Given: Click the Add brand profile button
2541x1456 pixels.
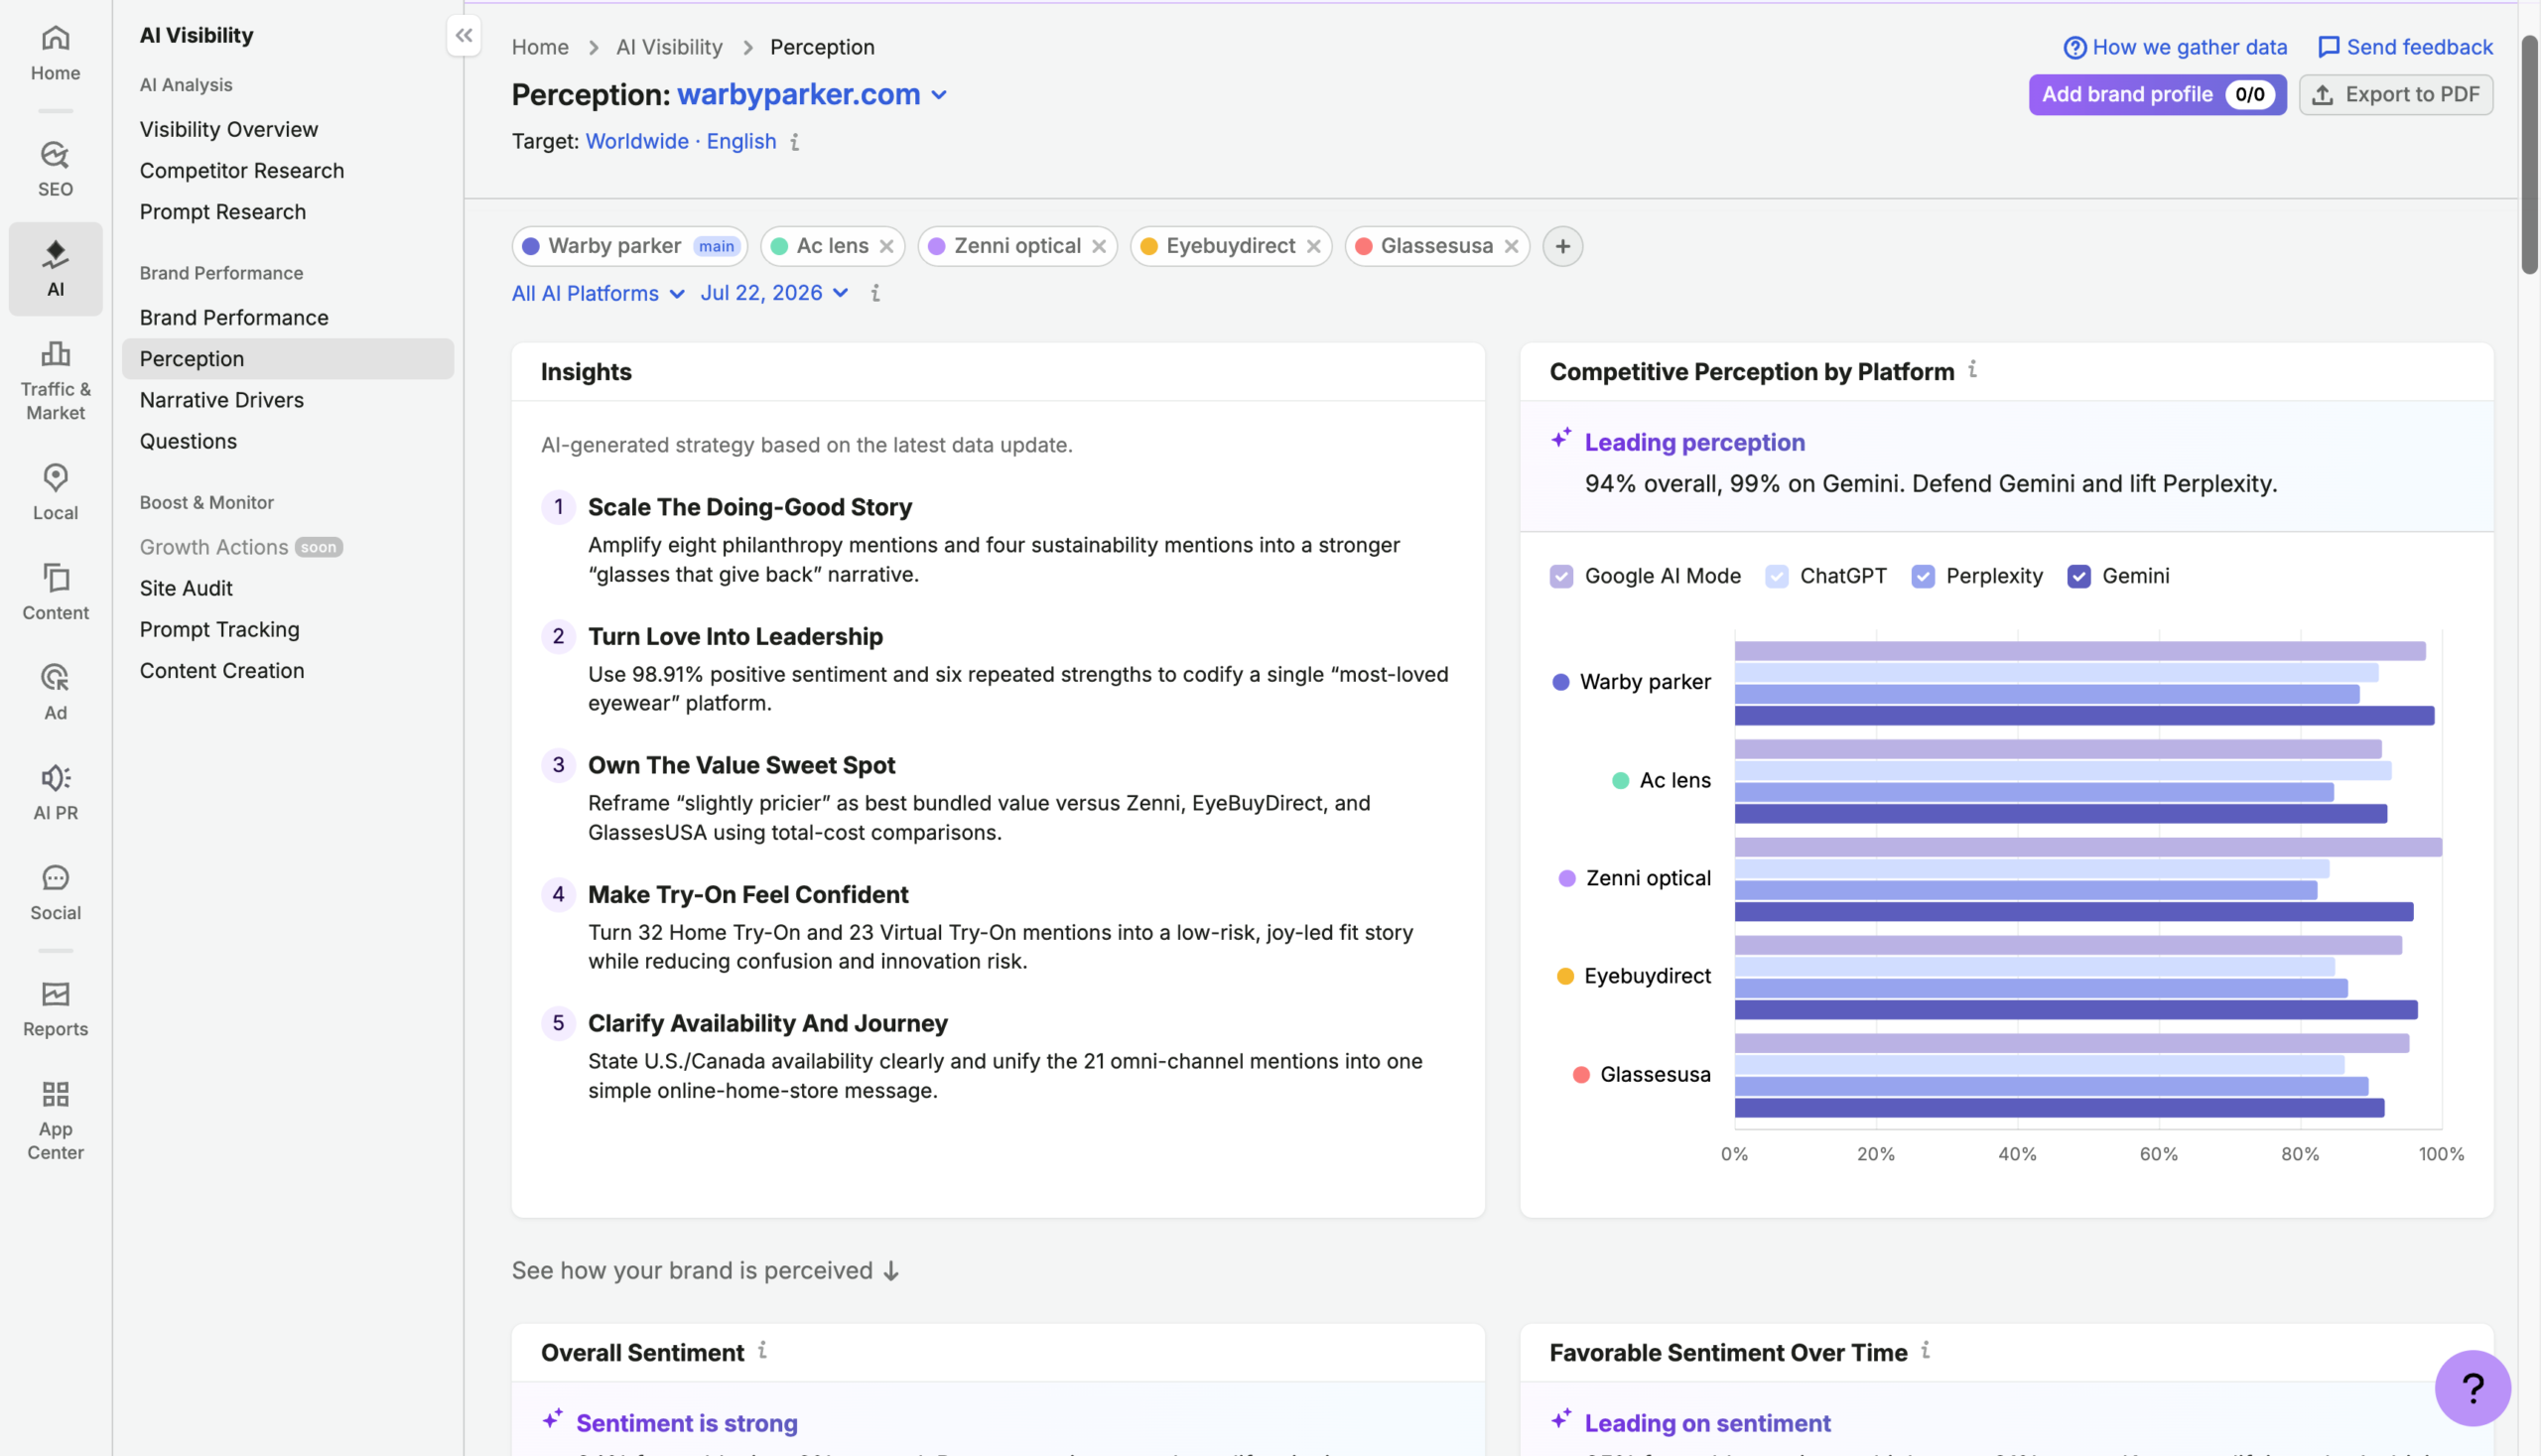Looking at the screenshot, I should pos(2157,94).
